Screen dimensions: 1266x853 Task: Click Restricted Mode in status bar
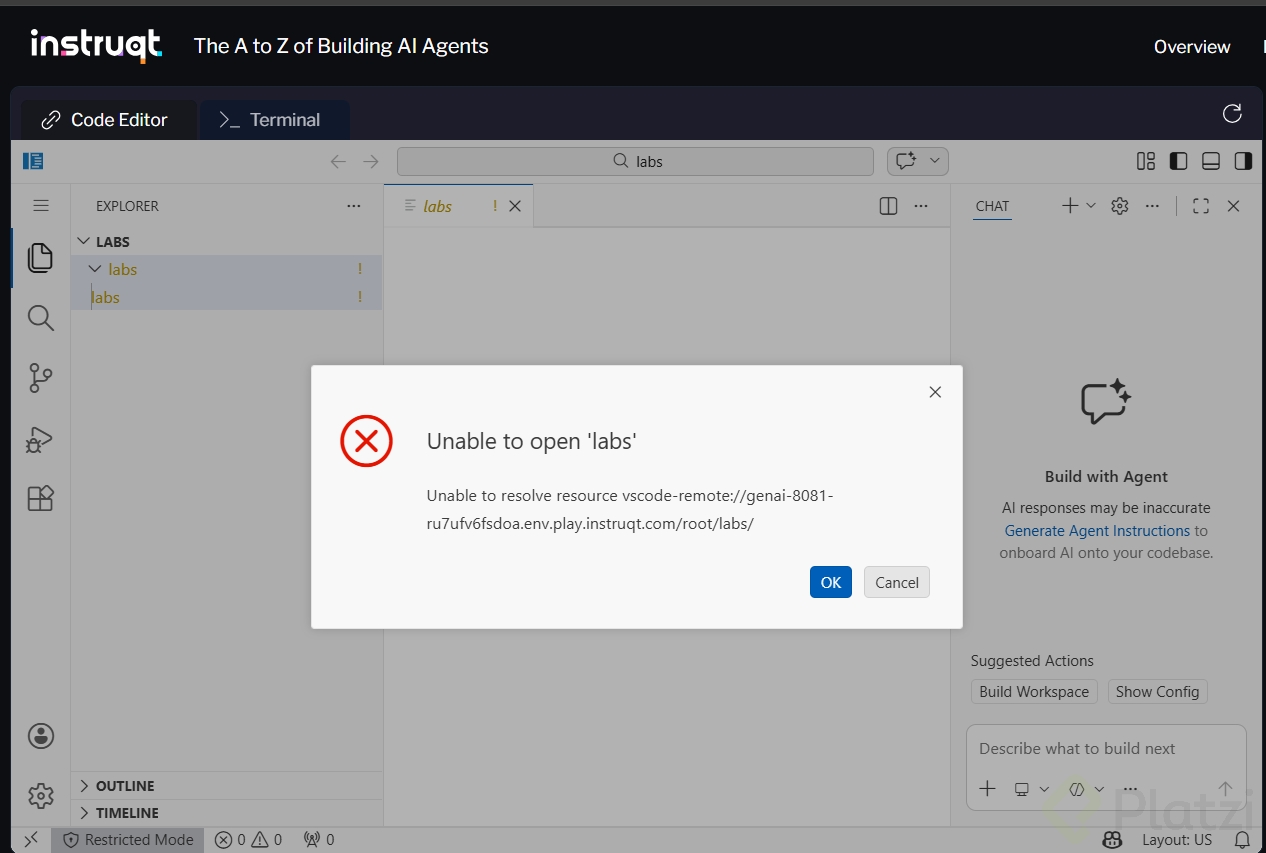pos(129,840)
